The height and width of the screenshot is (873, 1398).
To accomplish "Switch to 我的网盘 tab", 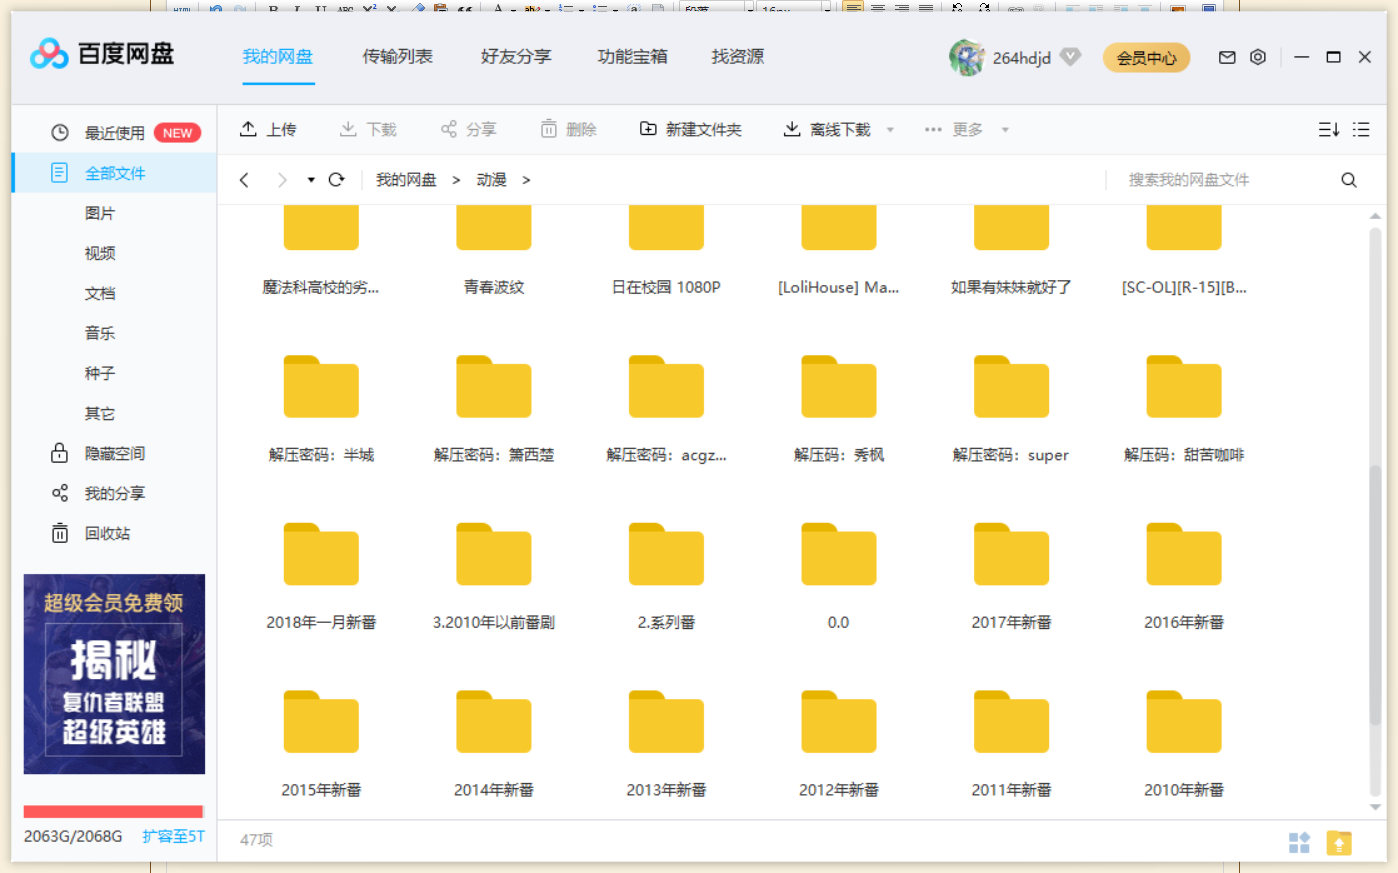I will tap(277, 56).
